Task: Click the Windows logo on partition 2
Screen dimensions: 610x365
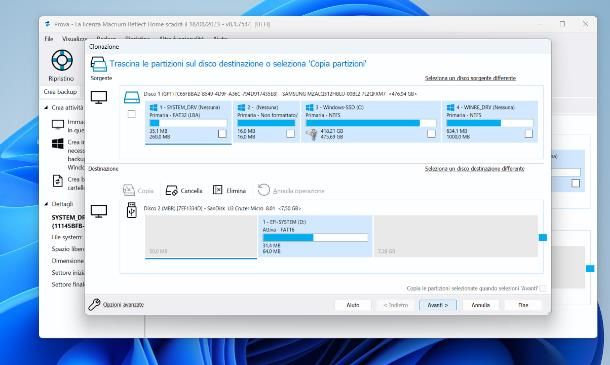Action: (x=241, y=107)
